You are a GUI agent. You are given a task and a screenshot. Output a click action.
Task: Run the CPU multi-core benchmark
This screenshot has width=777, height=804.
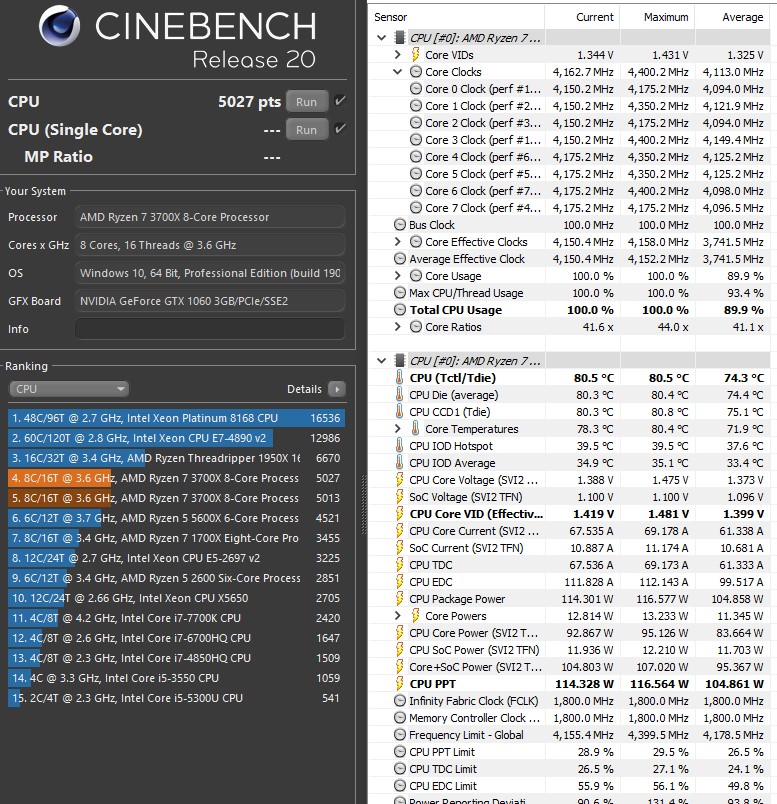coord(307,101)
